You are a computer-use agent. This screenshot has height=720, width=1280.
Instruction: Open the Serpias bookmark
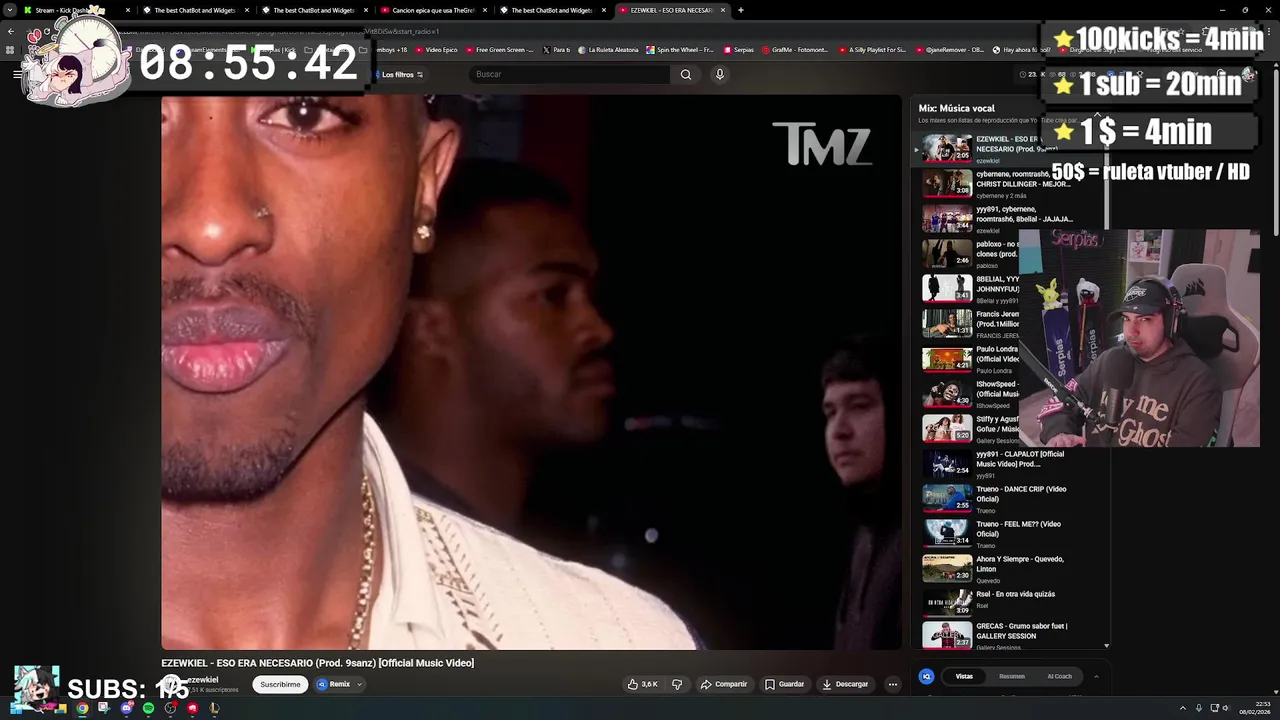pos(738,49)
